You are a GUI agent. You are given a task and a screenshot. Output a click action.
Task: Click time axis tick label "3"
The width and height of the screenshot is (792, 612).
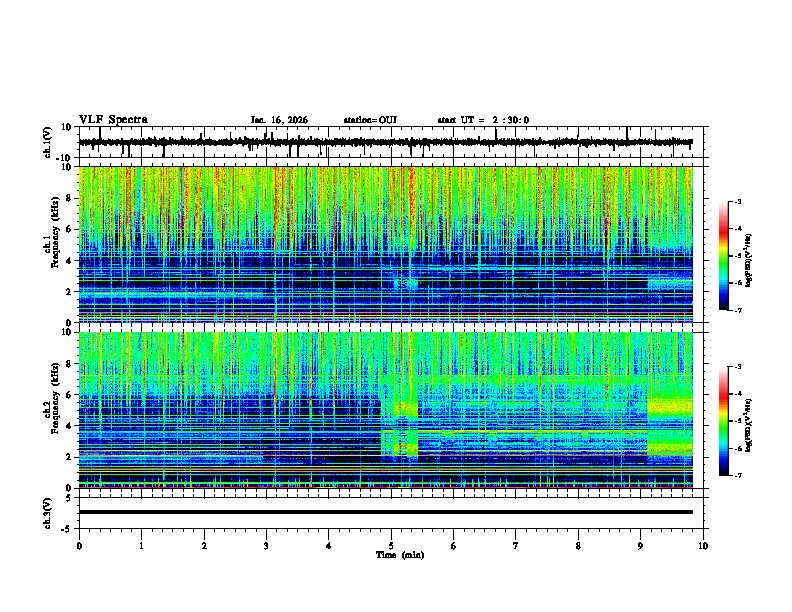(x=266, y=546)
